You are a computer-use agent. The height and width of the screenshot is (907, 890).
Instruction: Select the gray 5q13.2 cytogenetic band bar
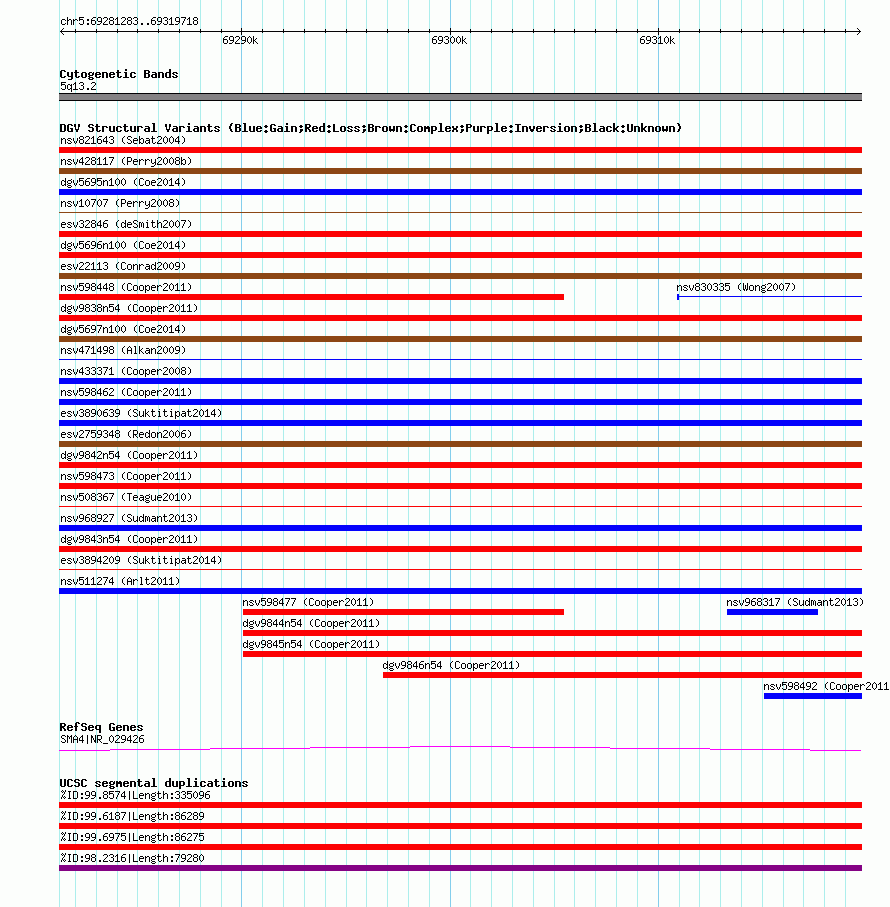(x=460, y=97)
